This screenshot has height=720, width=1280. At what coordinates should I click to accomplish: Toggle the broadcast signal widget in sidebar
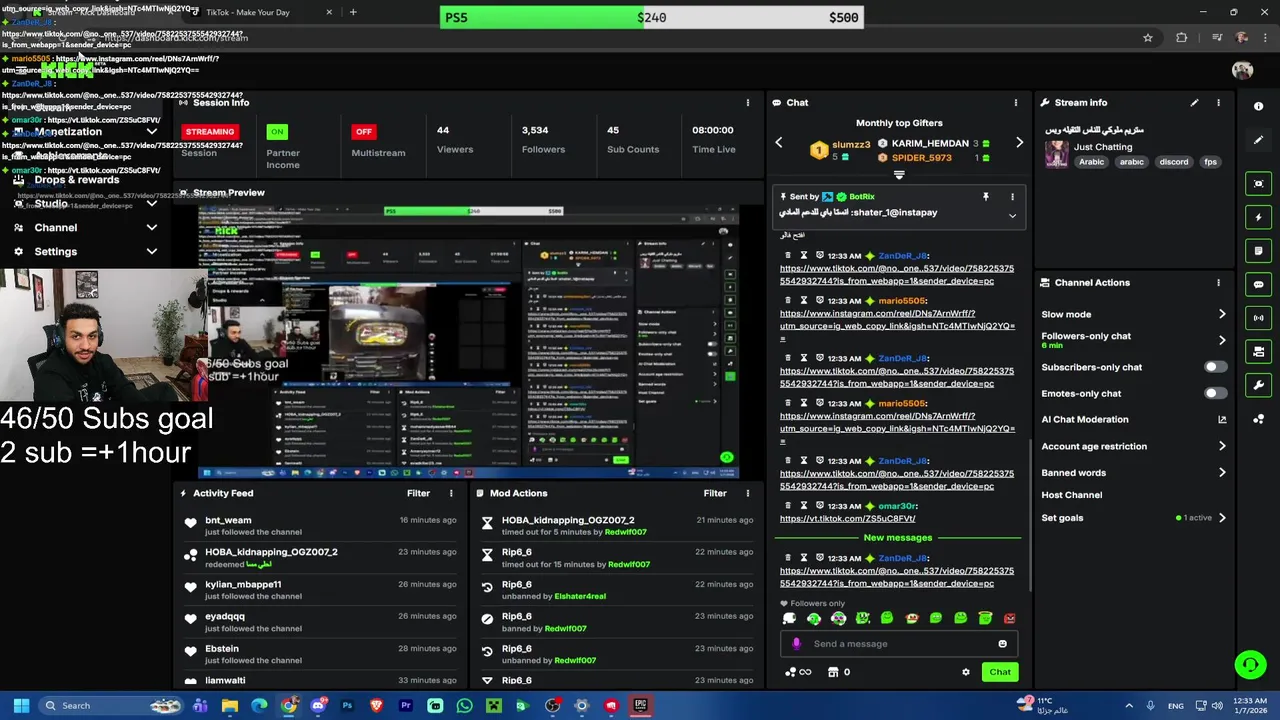(x=1259, y=318)
